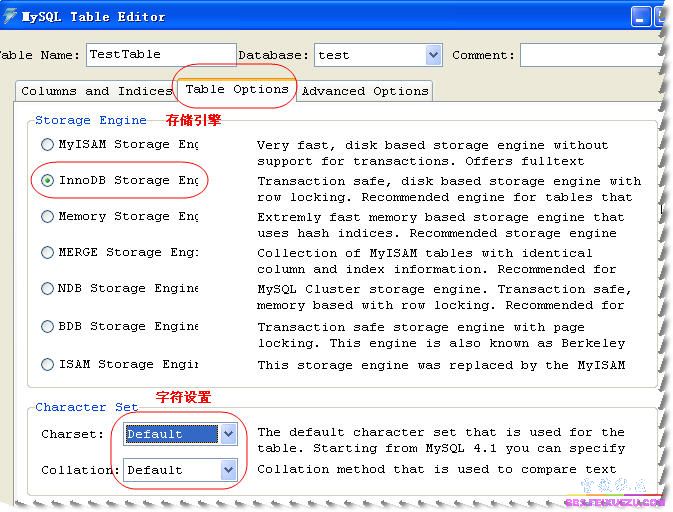The height and width of the screenshot is (512, 673).
Task: Expand the Collation dropdown arrow
Action: [x=228, y=470]
